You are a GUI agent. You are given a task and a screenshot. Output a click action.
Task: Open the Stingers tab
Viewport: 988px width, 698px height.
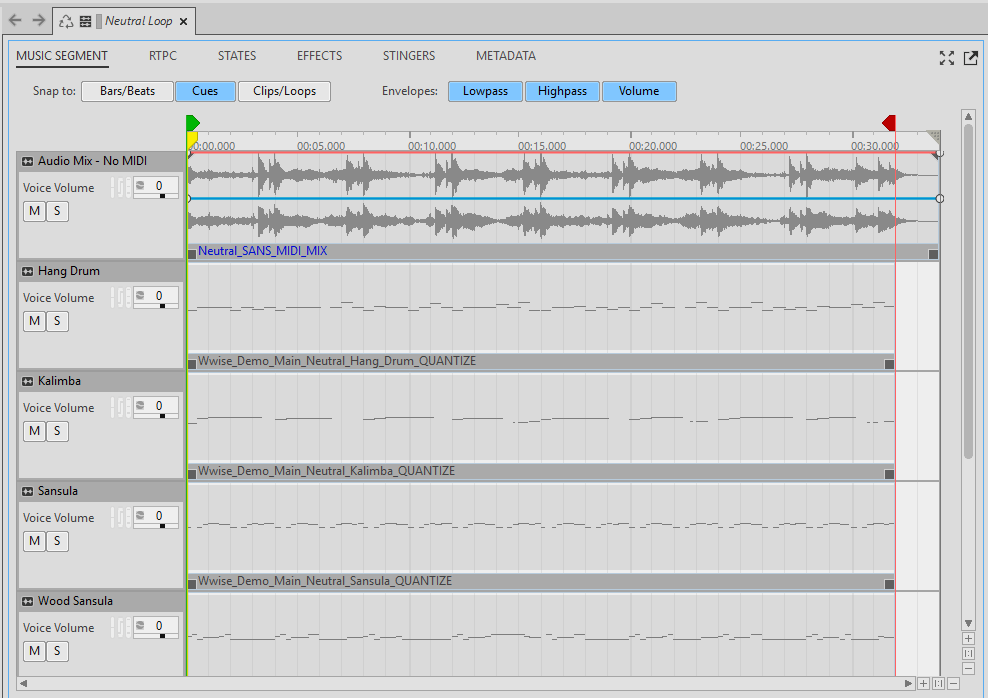[x=408, y=56]
